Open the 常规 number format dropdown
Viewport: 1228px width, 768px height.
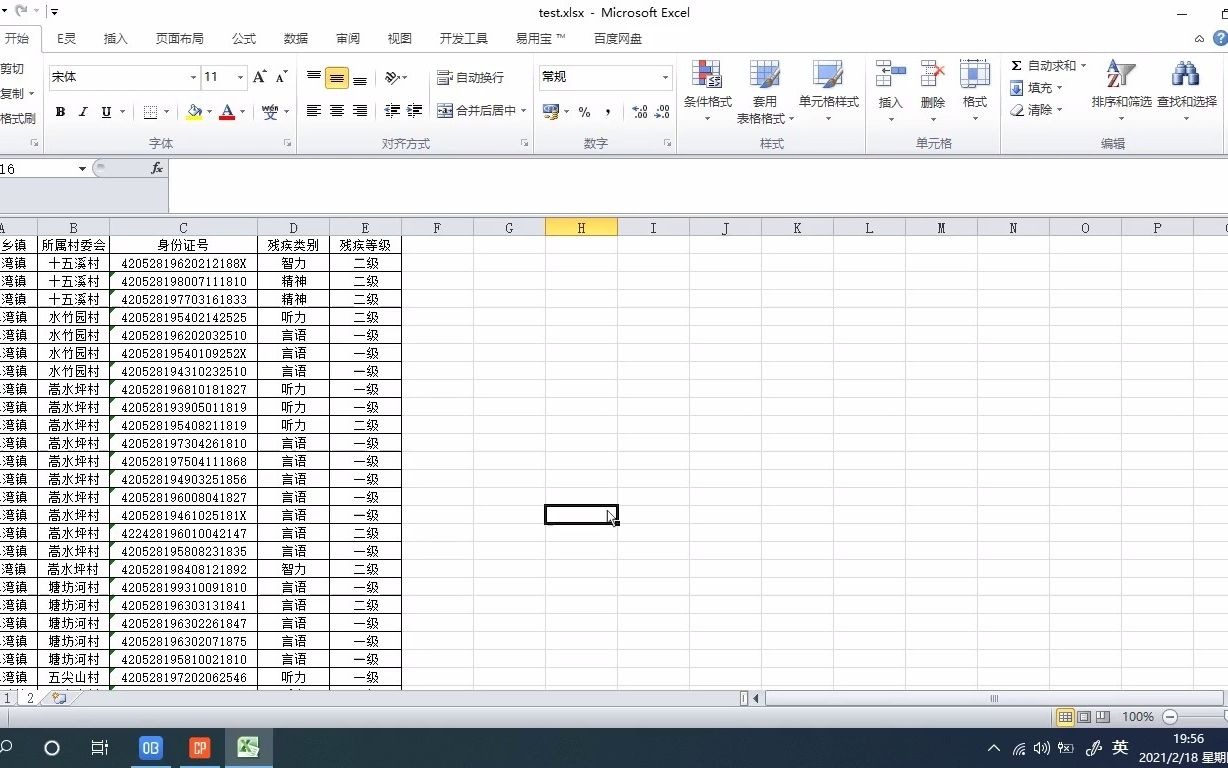pyautogui.click(x=665, y=77)
